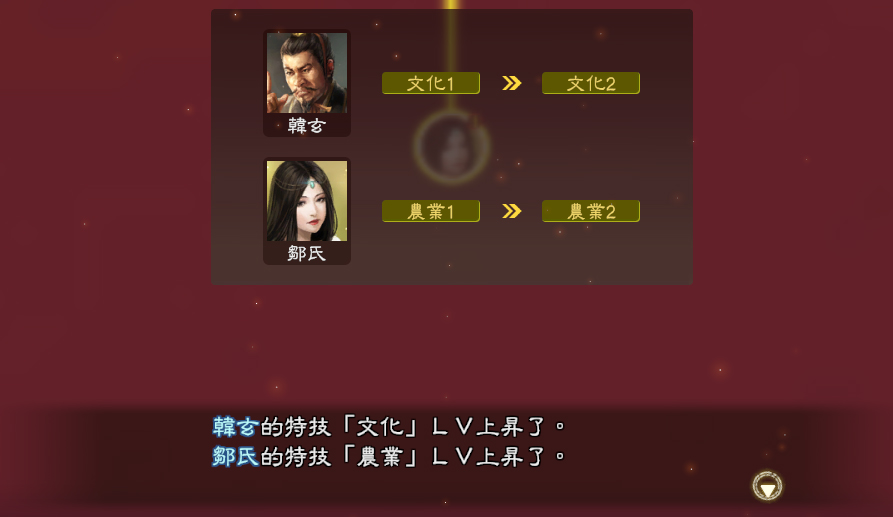Click the second LV上昇了 message line

(388, 457)
